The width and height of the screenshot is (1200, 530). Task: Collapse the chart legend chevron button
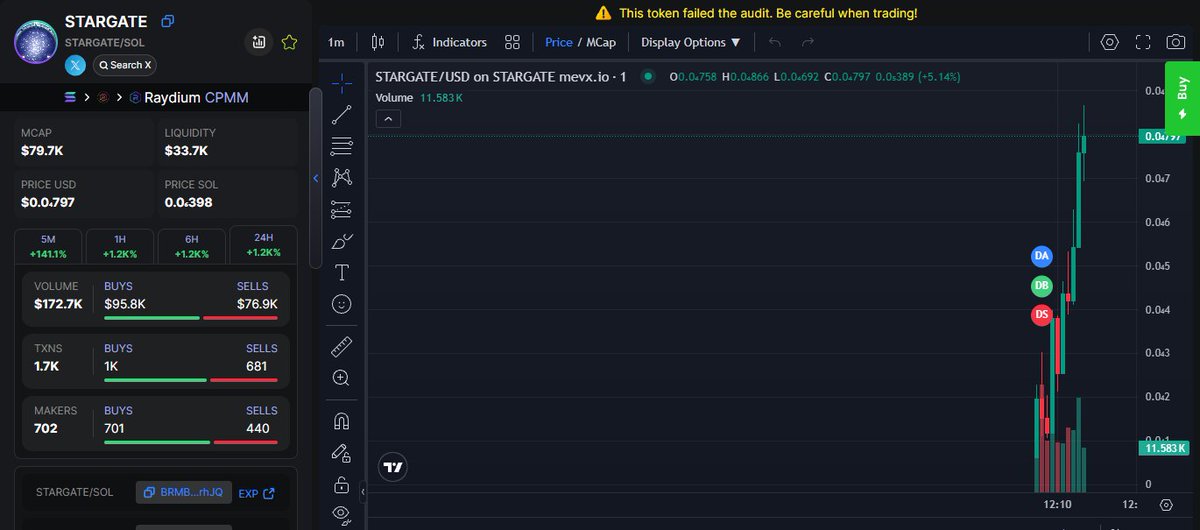click(x=389, y=119)
